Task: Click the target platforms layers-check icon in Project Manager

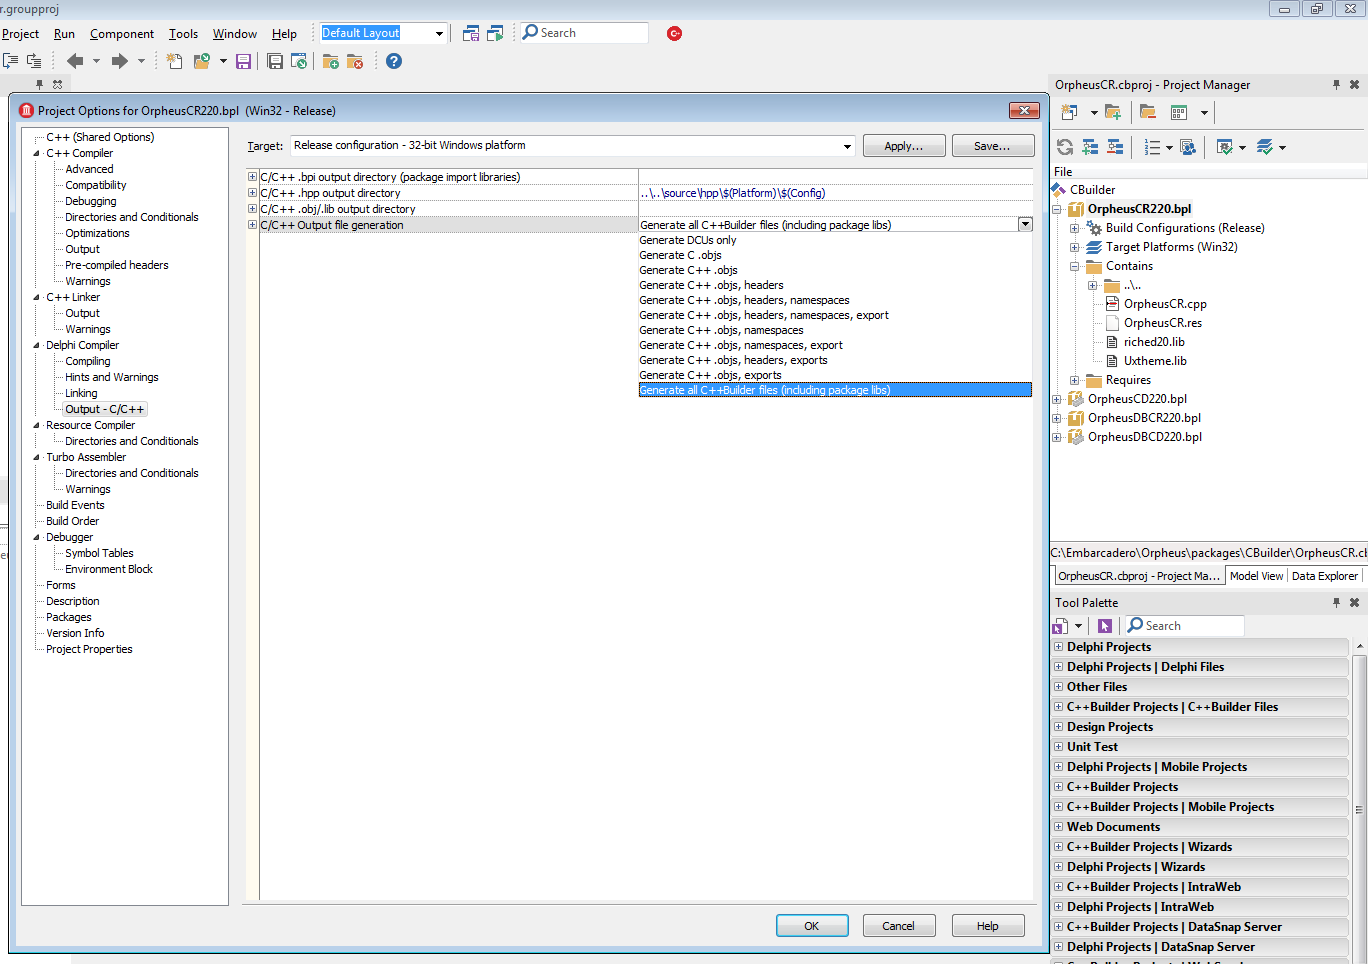Action: tap(1265, 147)
